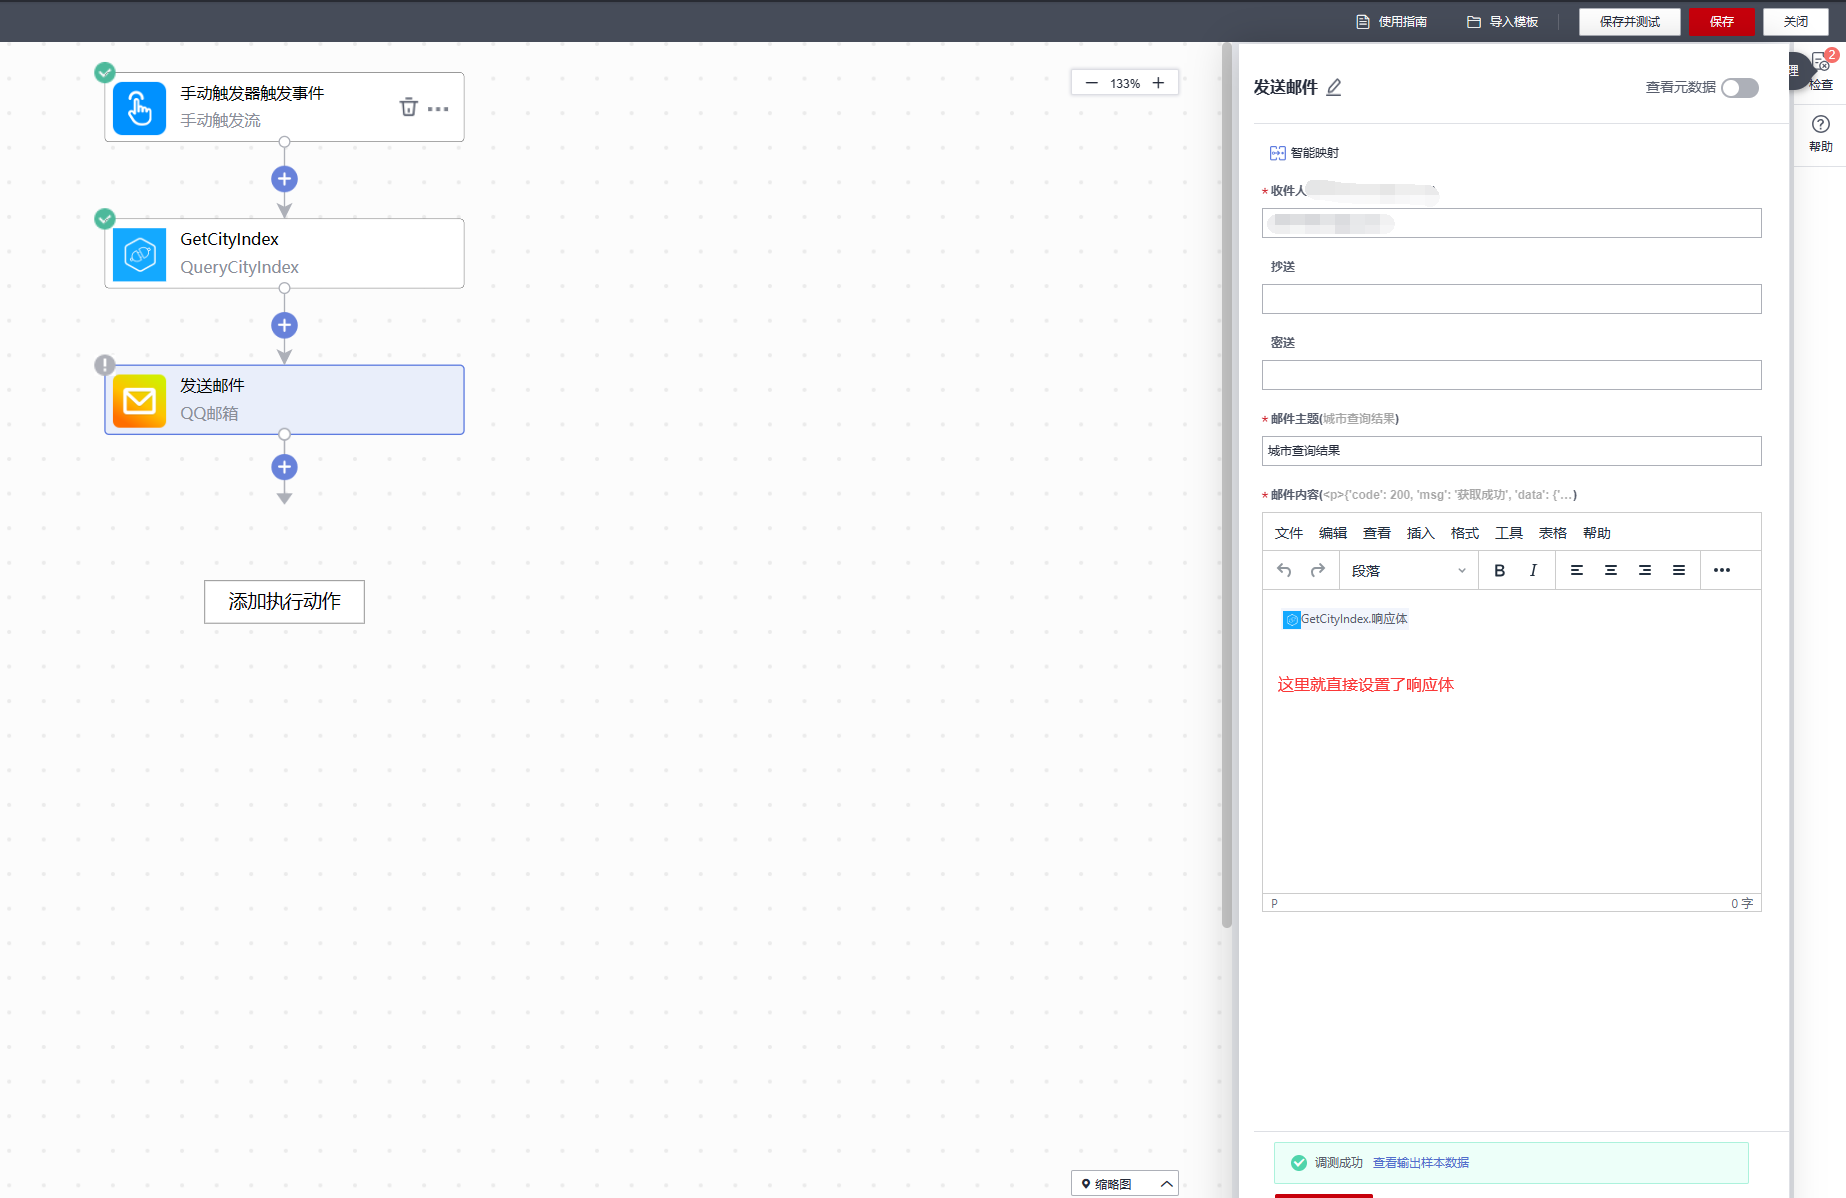Open the 使用指南 guide
Image resolution: width=1846 pixels, height=1198 pixels.
click(x=1392, y=22)
